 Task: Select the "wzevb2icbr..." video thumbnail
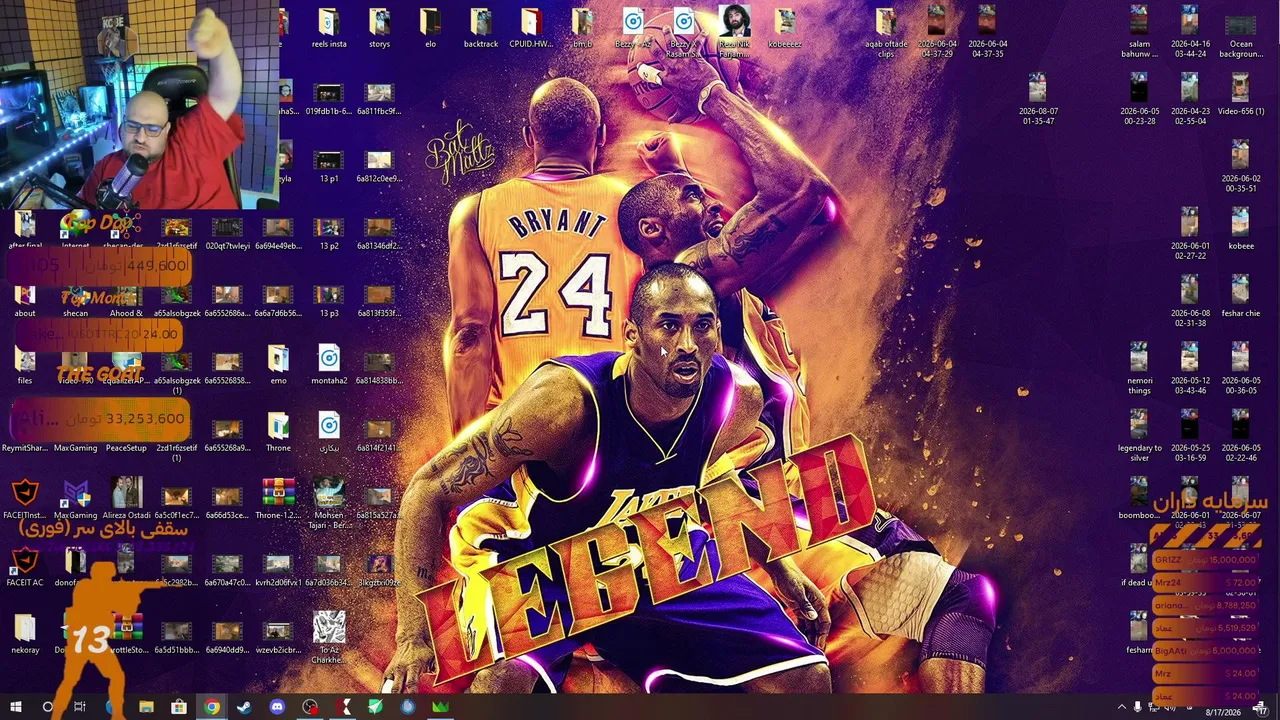pos(278,633)
